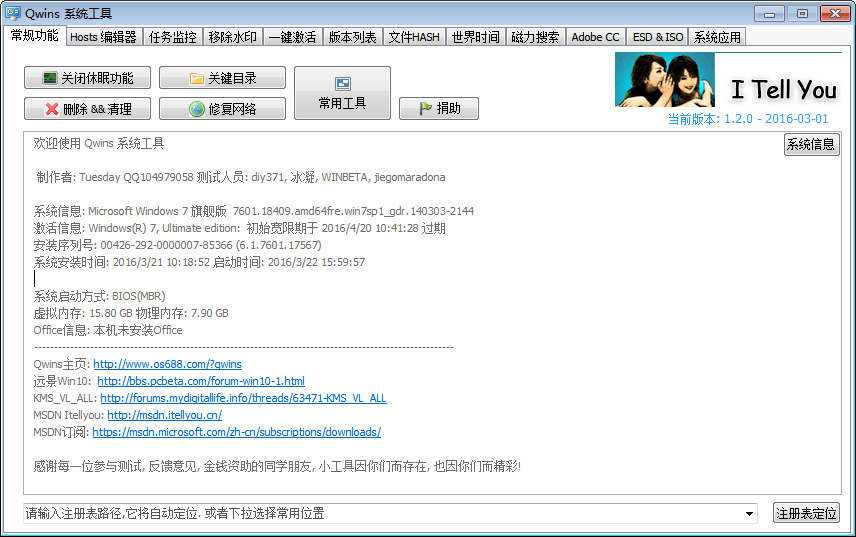Click the 注册表定位 button
The width and height of the screenshot is (856, 537).
(x=806, y=513)
